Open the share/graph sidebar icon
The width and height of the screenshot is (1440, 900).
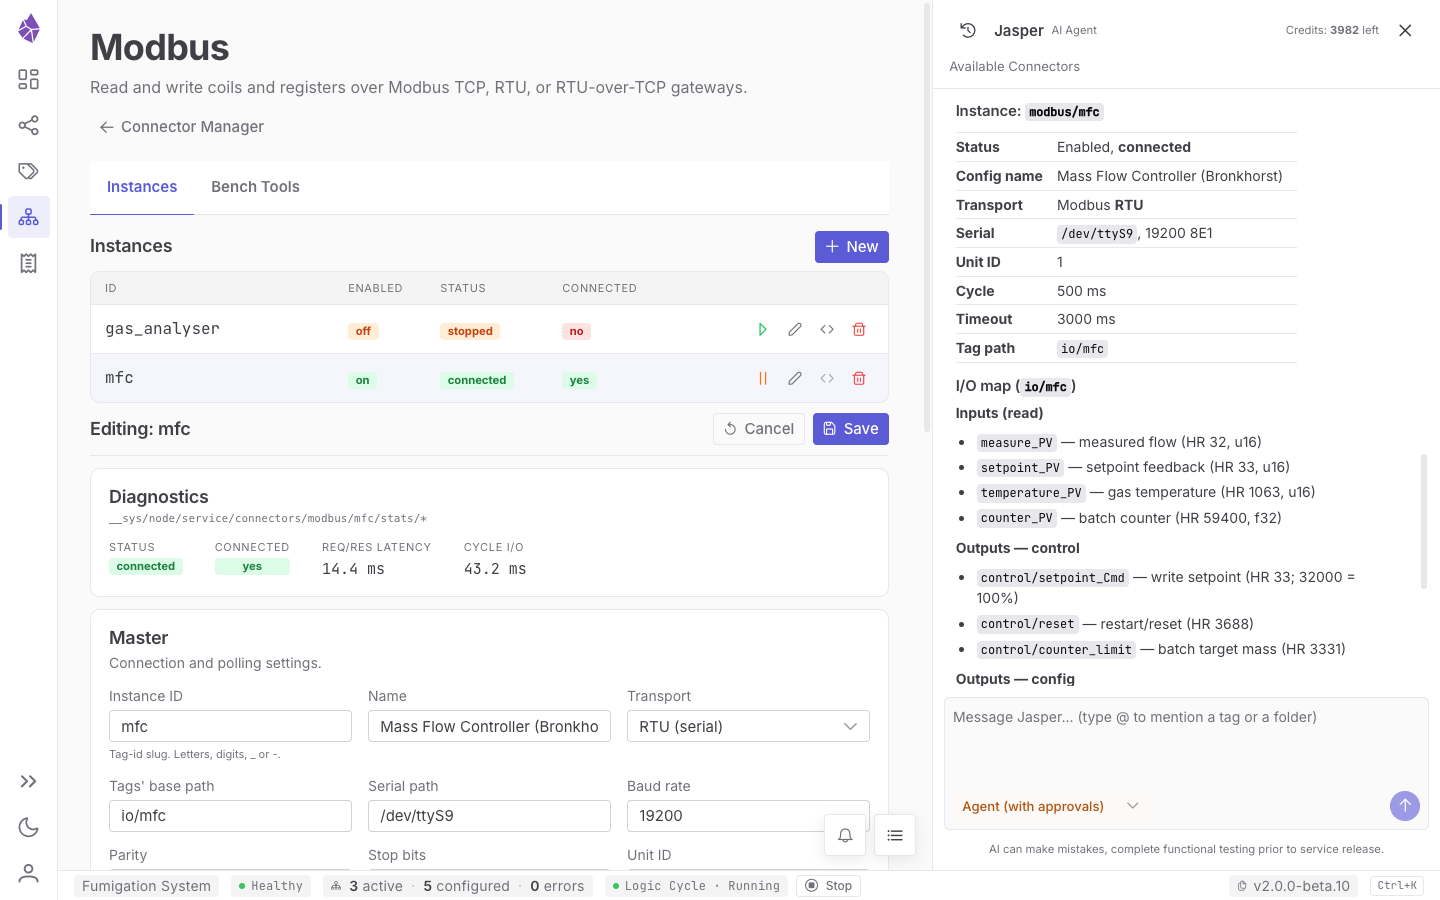29,125
